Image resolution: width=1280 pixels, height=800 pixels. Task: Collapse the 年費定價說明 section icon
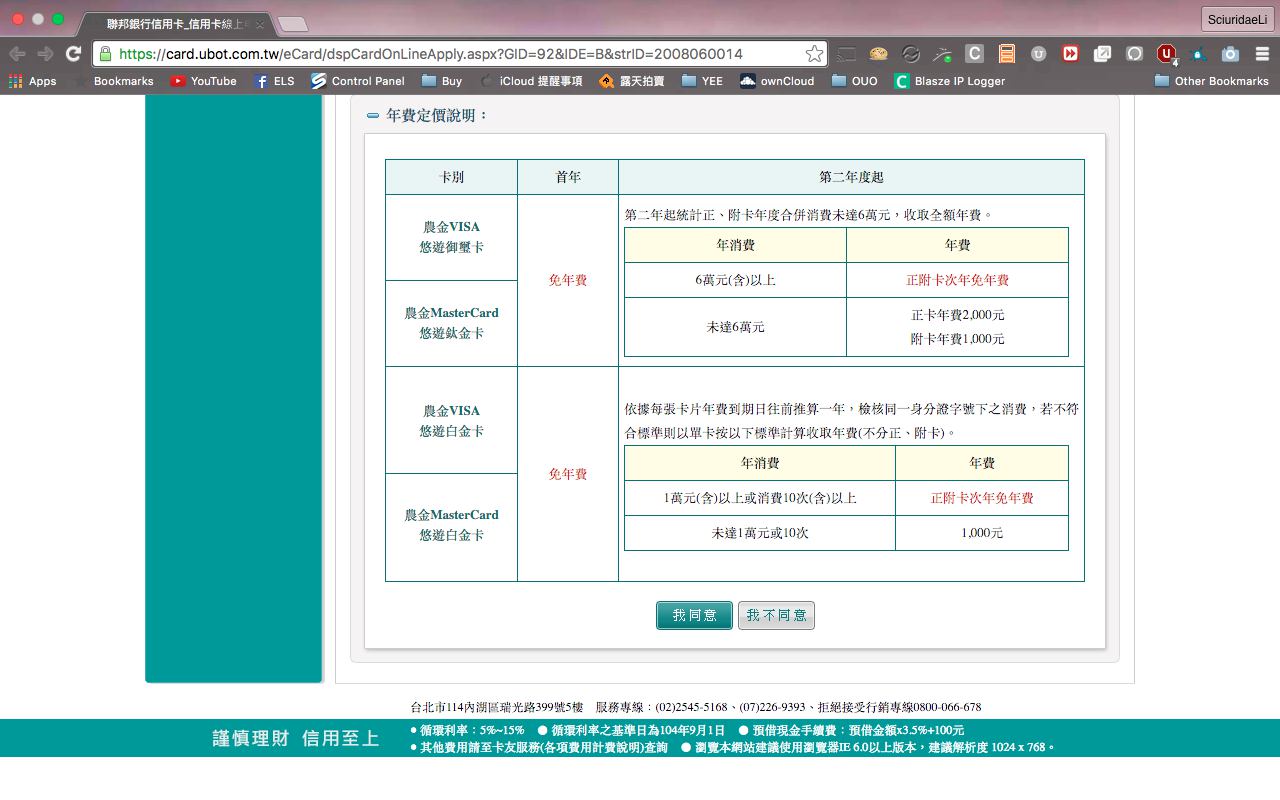pos(373,116)
